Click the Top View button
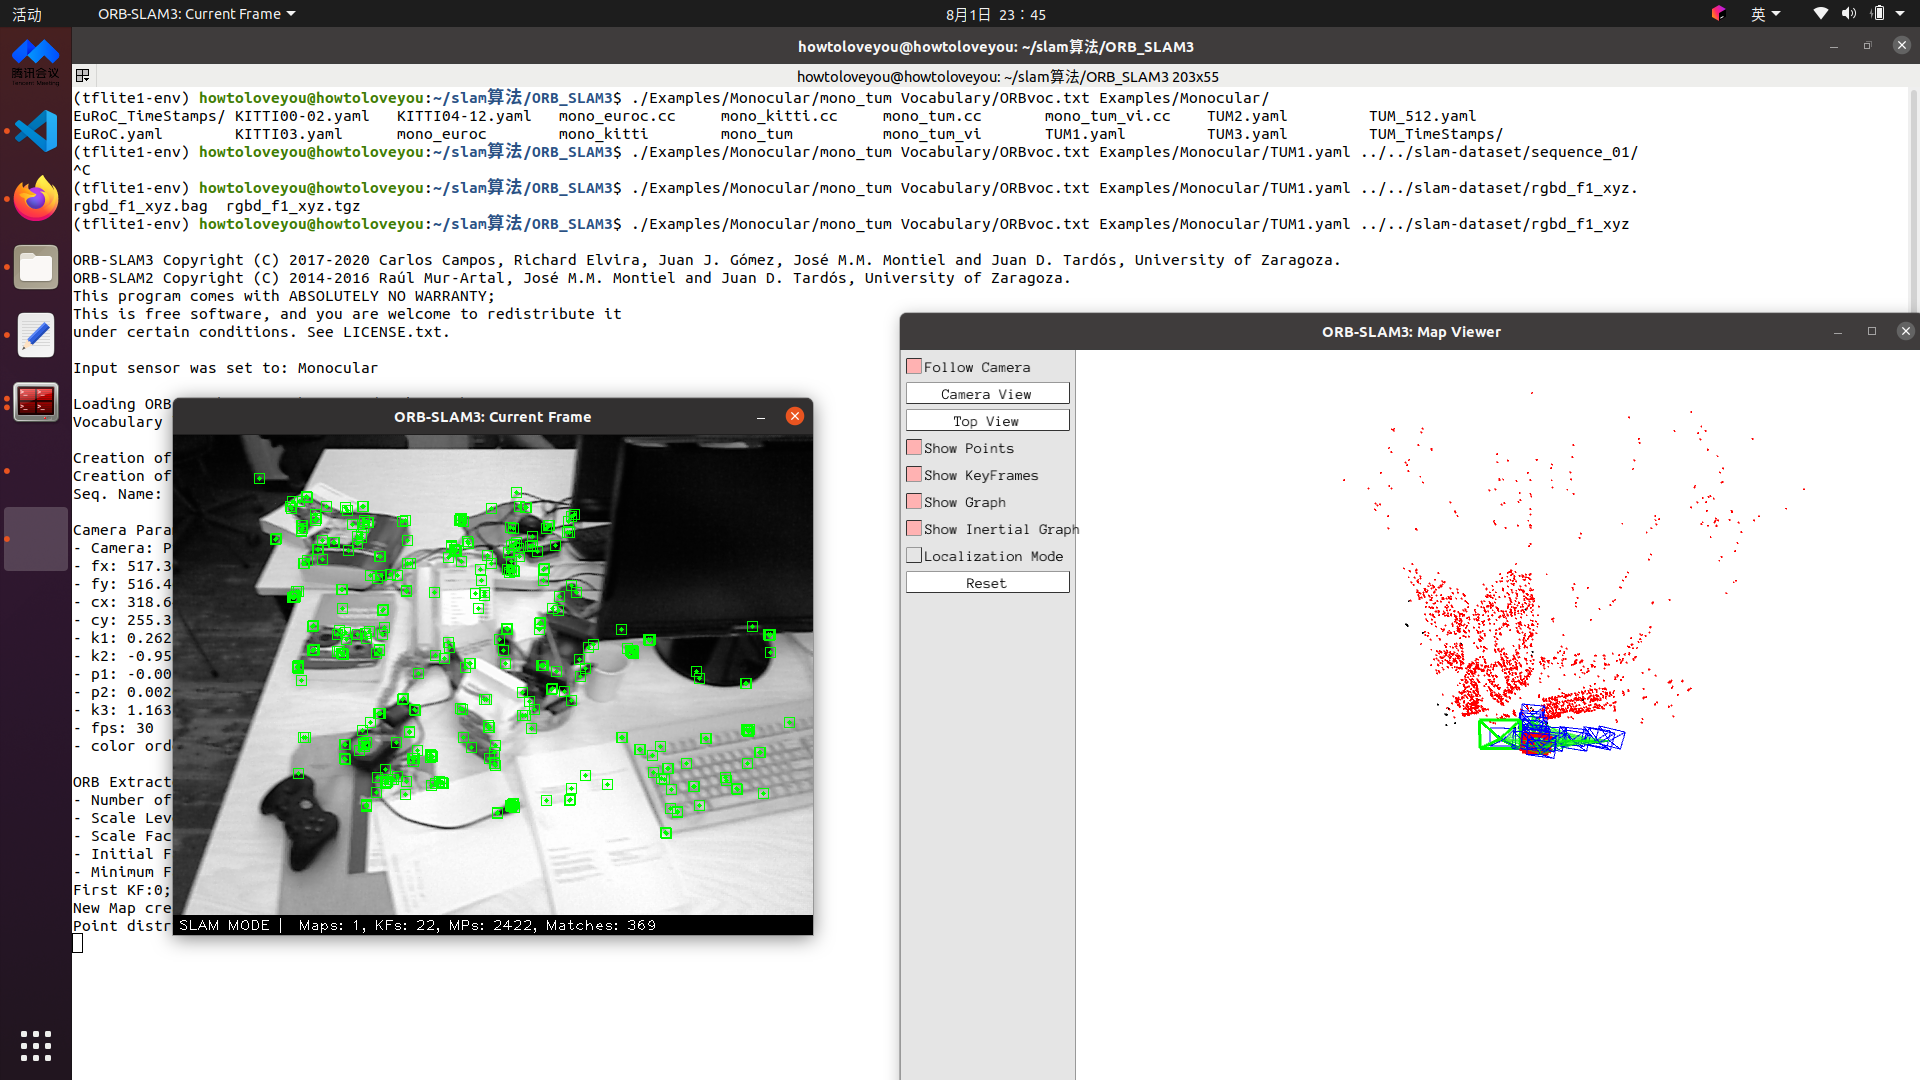This screenshot has width=1920, height=1080. [x=987, y=421]
